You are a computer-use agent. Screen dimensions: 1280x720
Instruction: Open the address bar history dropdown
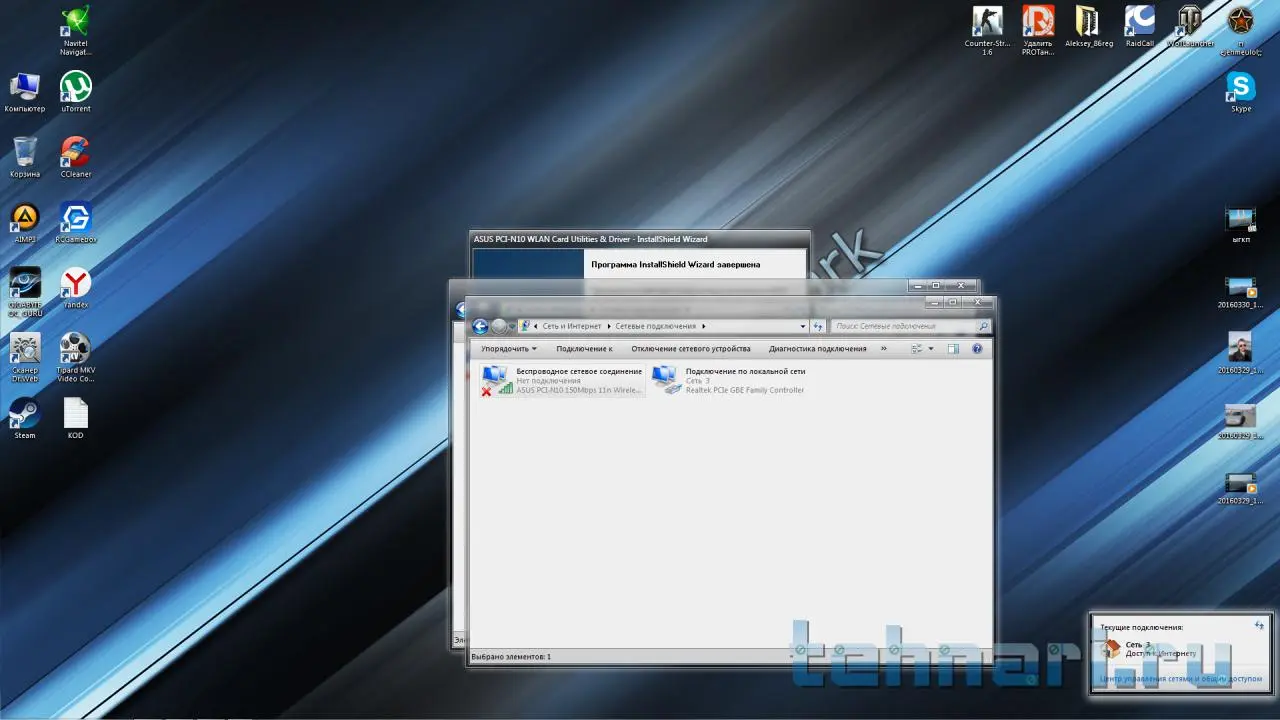point(803,326)
